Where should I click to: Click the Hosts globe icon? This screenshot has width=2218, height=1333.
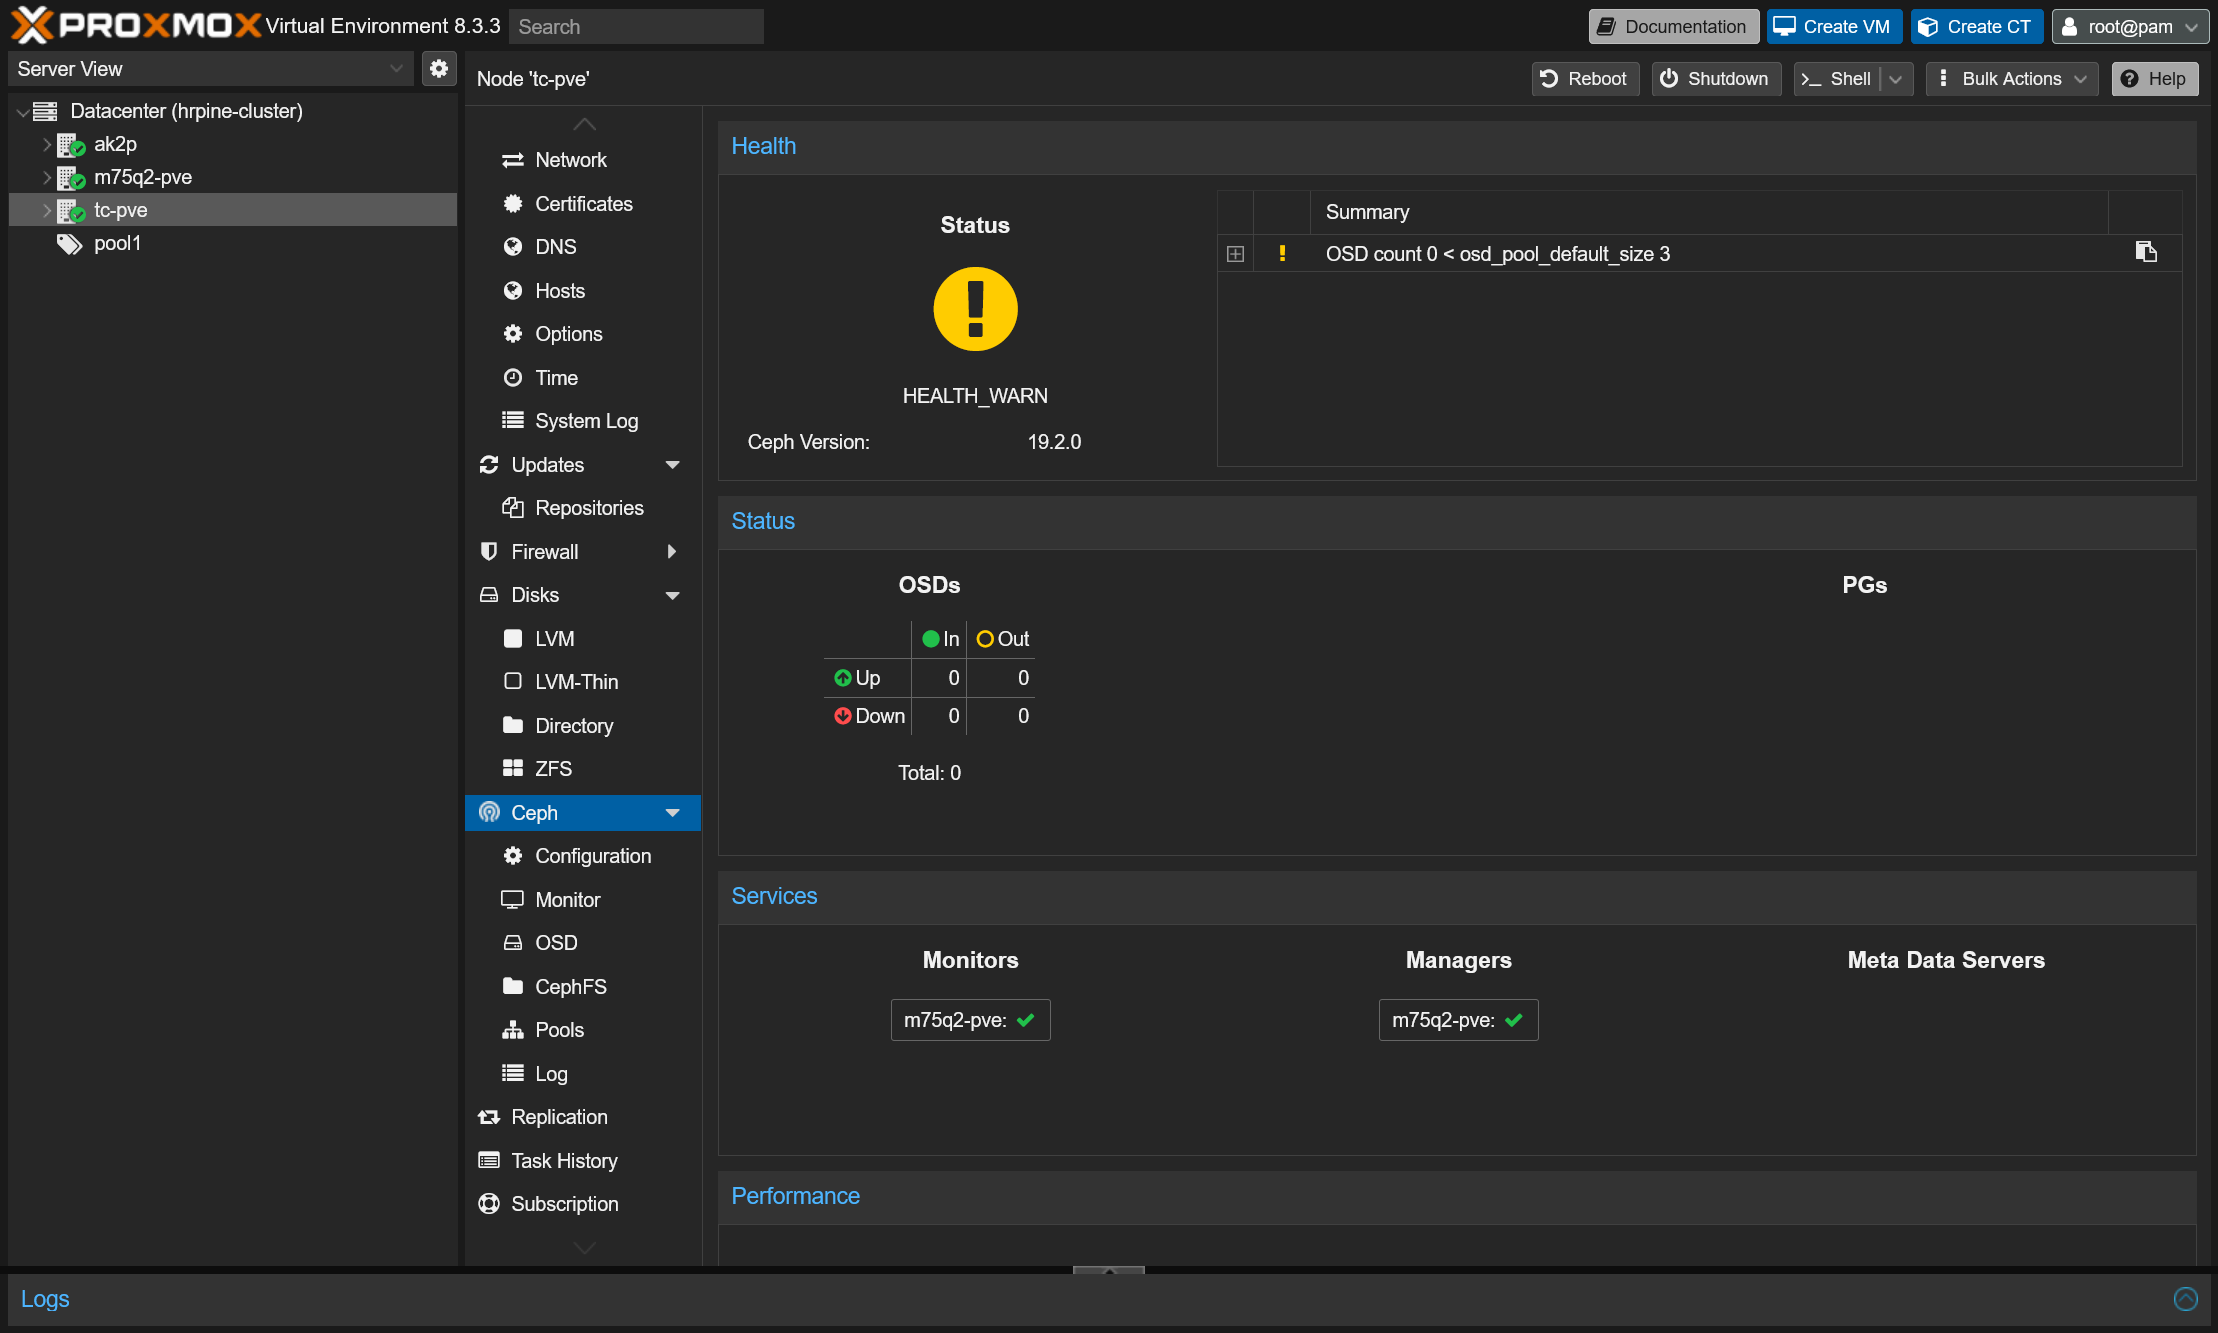(513, 291)
